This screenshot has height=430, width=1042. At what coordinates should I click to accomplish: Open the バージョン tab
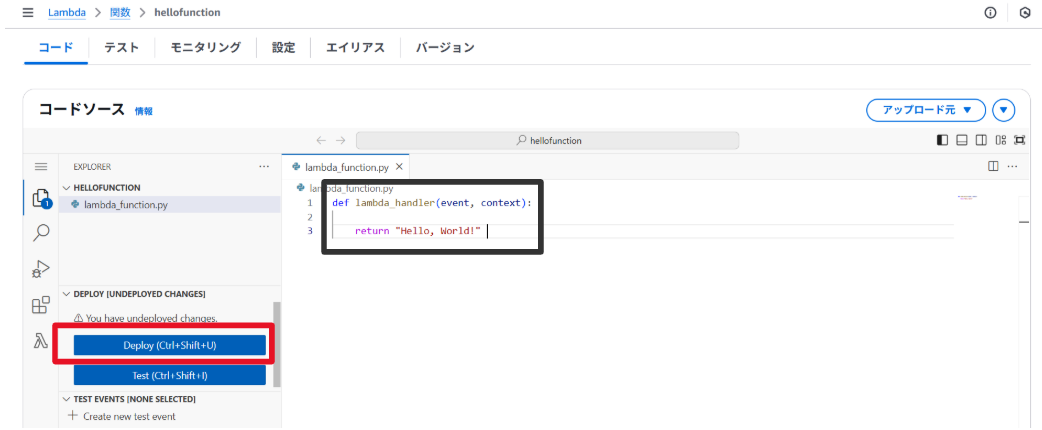tap(445, 47)
